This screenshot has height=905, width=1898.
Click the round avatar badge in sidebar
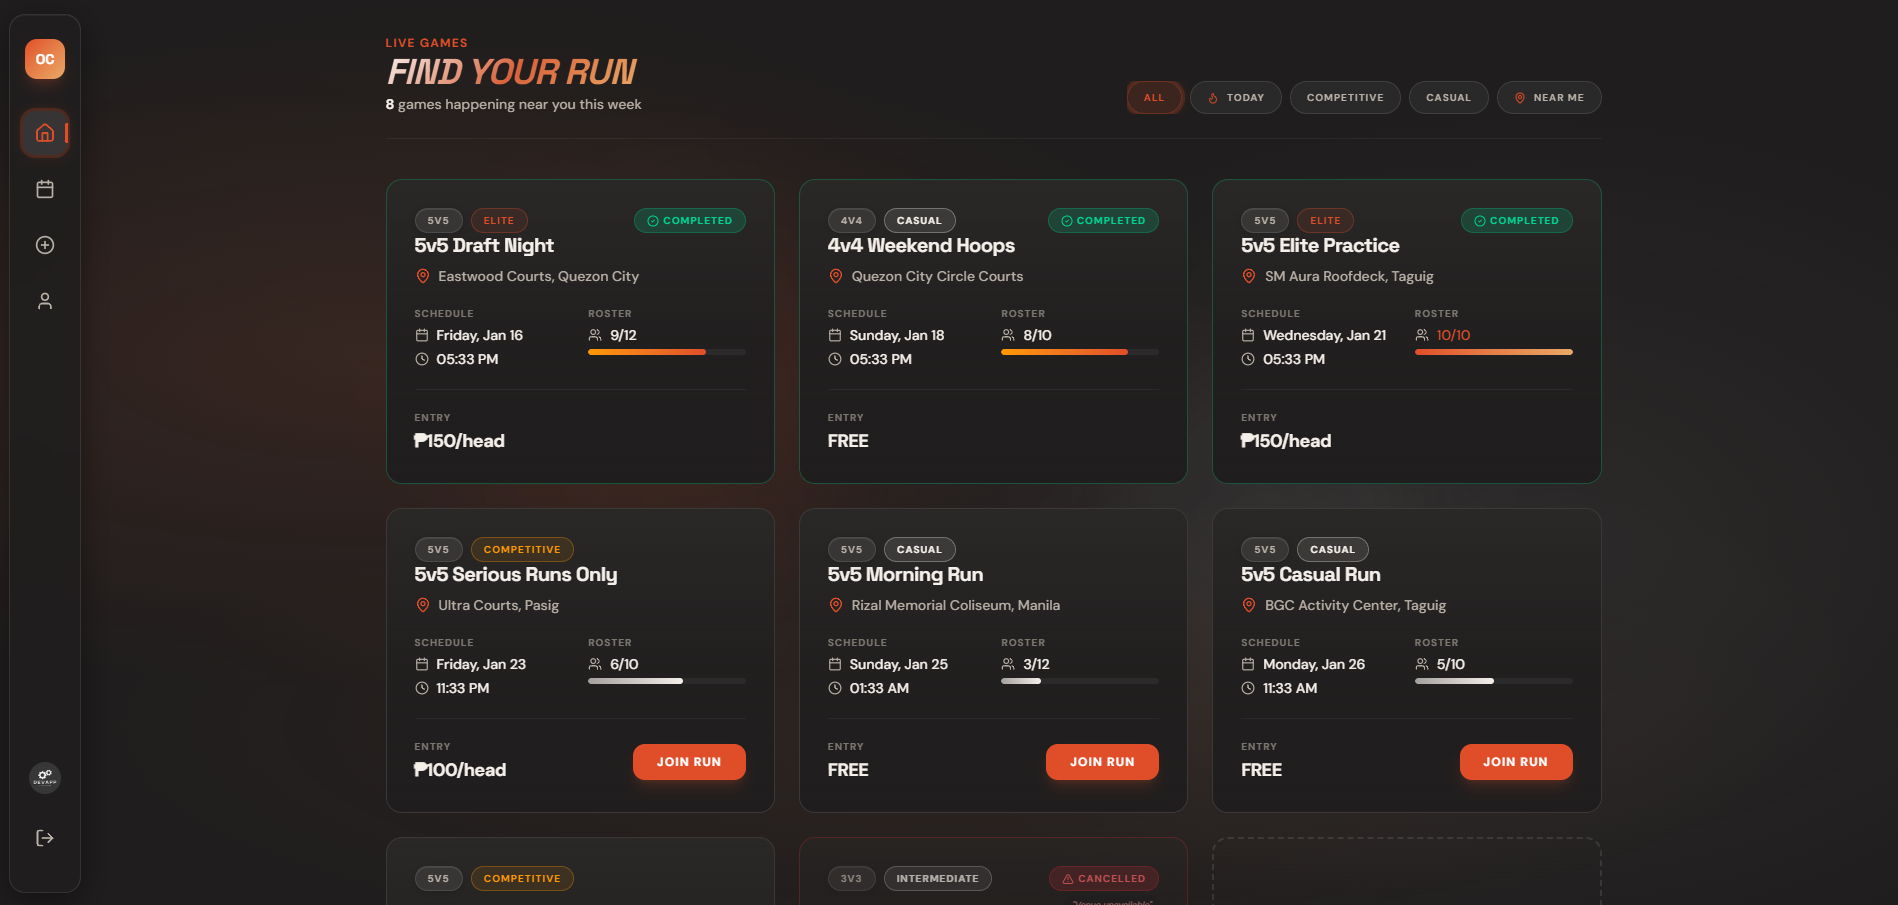click(x=45, y=778)
